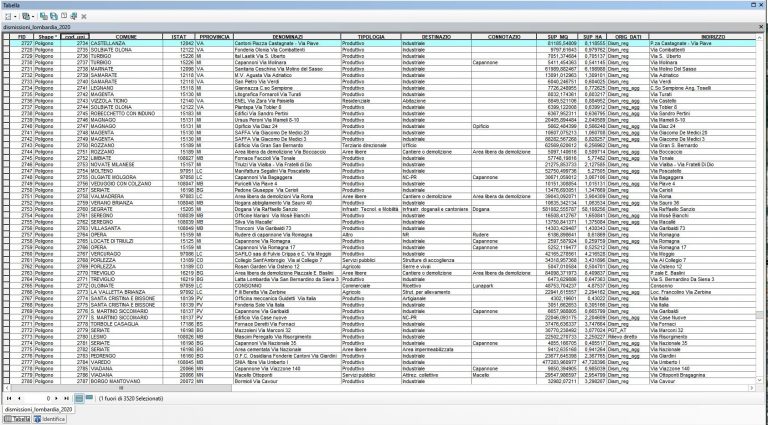This screenshot has height=425, width=768.
Task: Click the NOVATE MILANESE cell
Action: point(126,165)
